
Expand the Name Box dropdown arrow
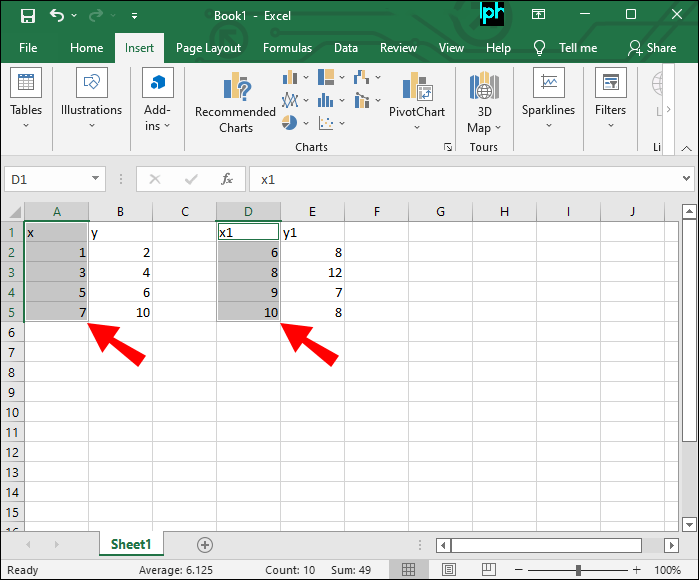click(x=96, y=179)
